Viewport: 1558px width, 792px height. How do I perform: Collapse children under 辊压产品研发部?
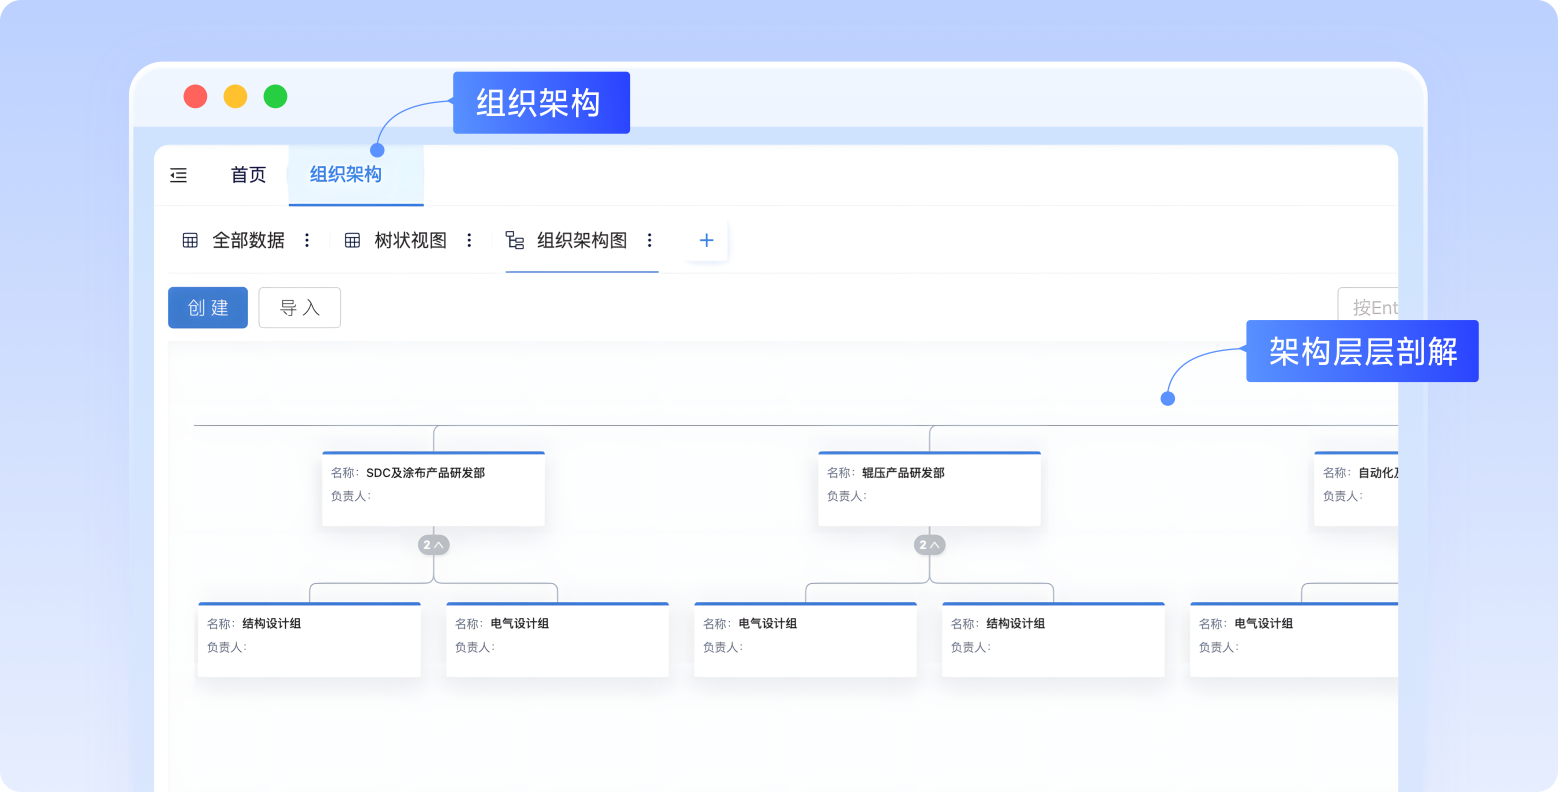pyautogui.click(x=929, y=545)
